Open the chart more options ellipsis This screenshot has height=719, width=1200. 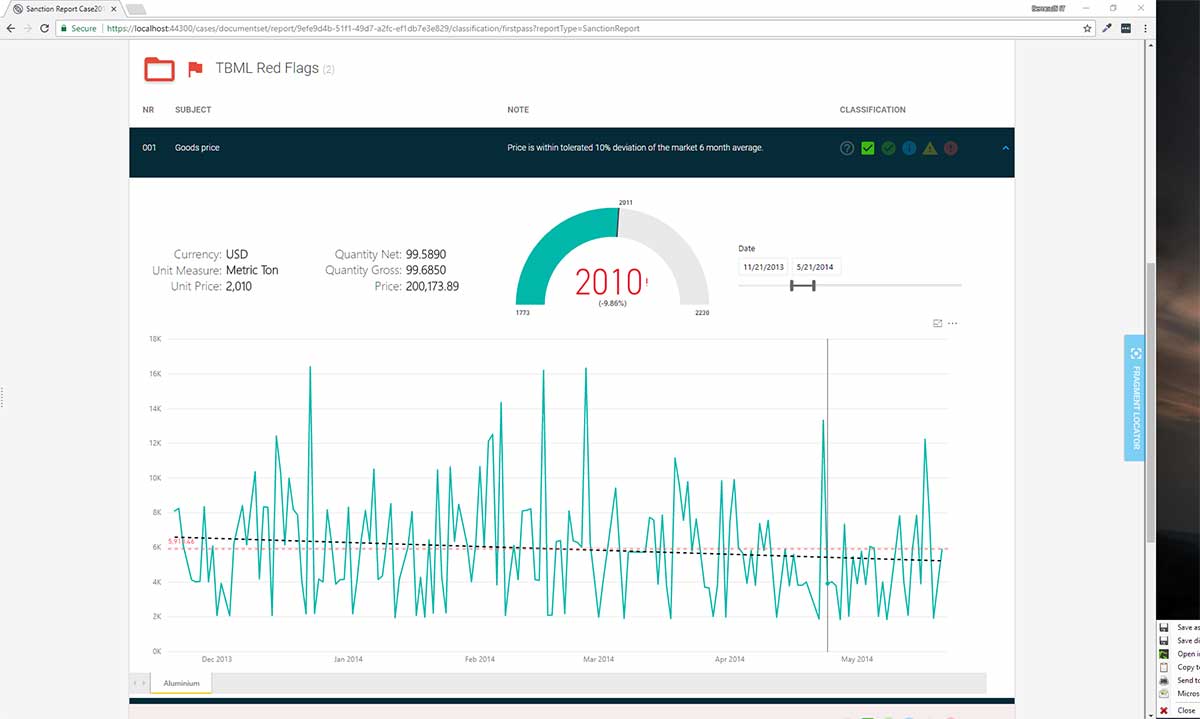953,324
